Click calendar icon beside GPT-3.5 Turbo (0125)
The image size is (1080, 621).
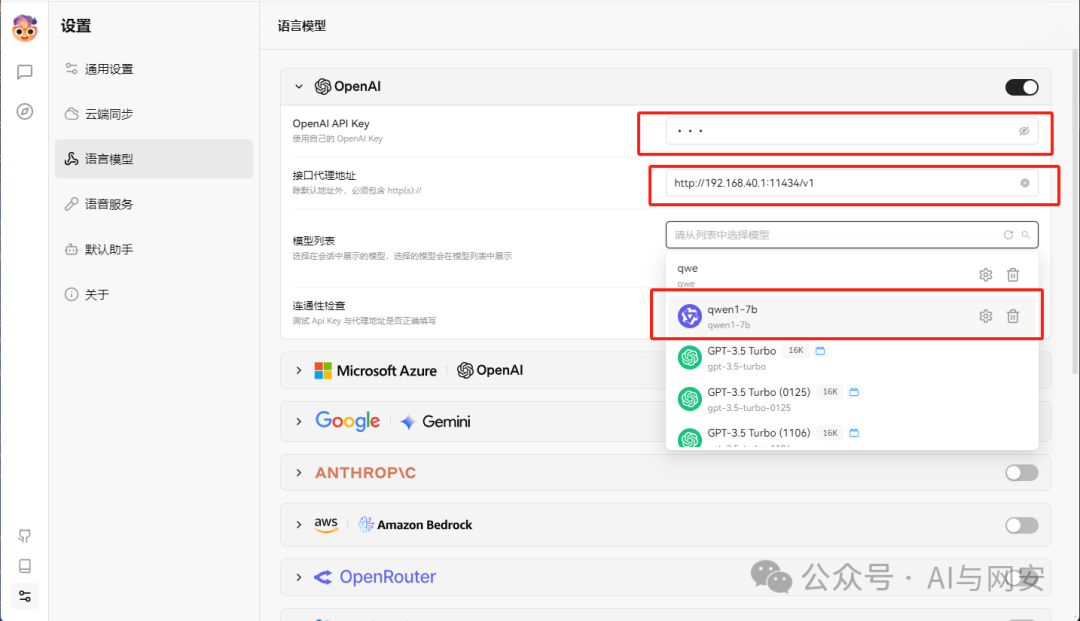854,392
